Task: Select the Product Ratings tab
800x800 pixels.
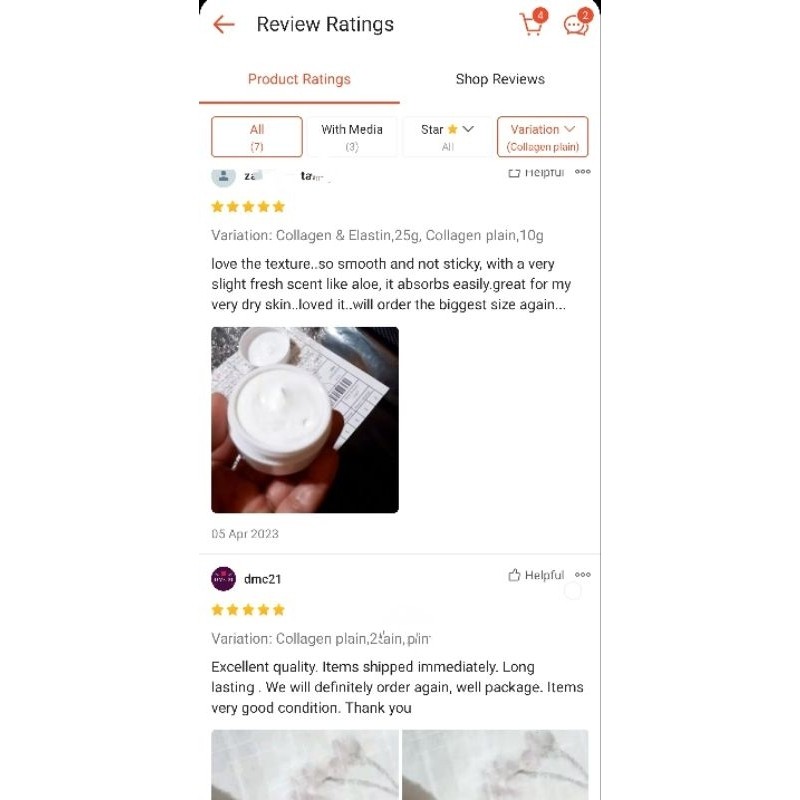Action: click(299, 79)
